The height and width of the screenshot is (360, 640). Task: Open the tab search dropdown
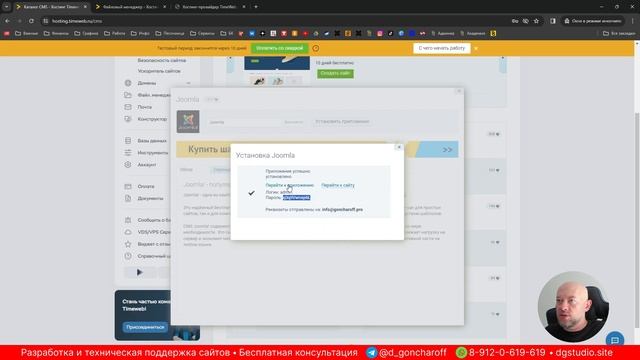click(6, 7)
